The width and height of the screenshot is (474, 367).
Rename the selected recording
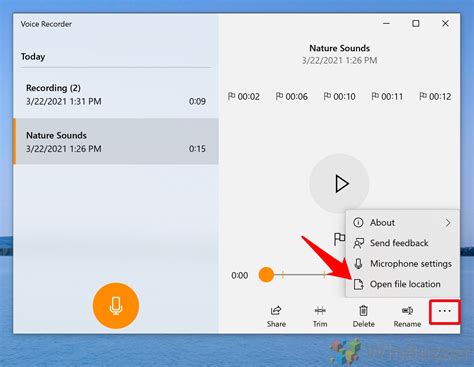(x=407, y=316)
